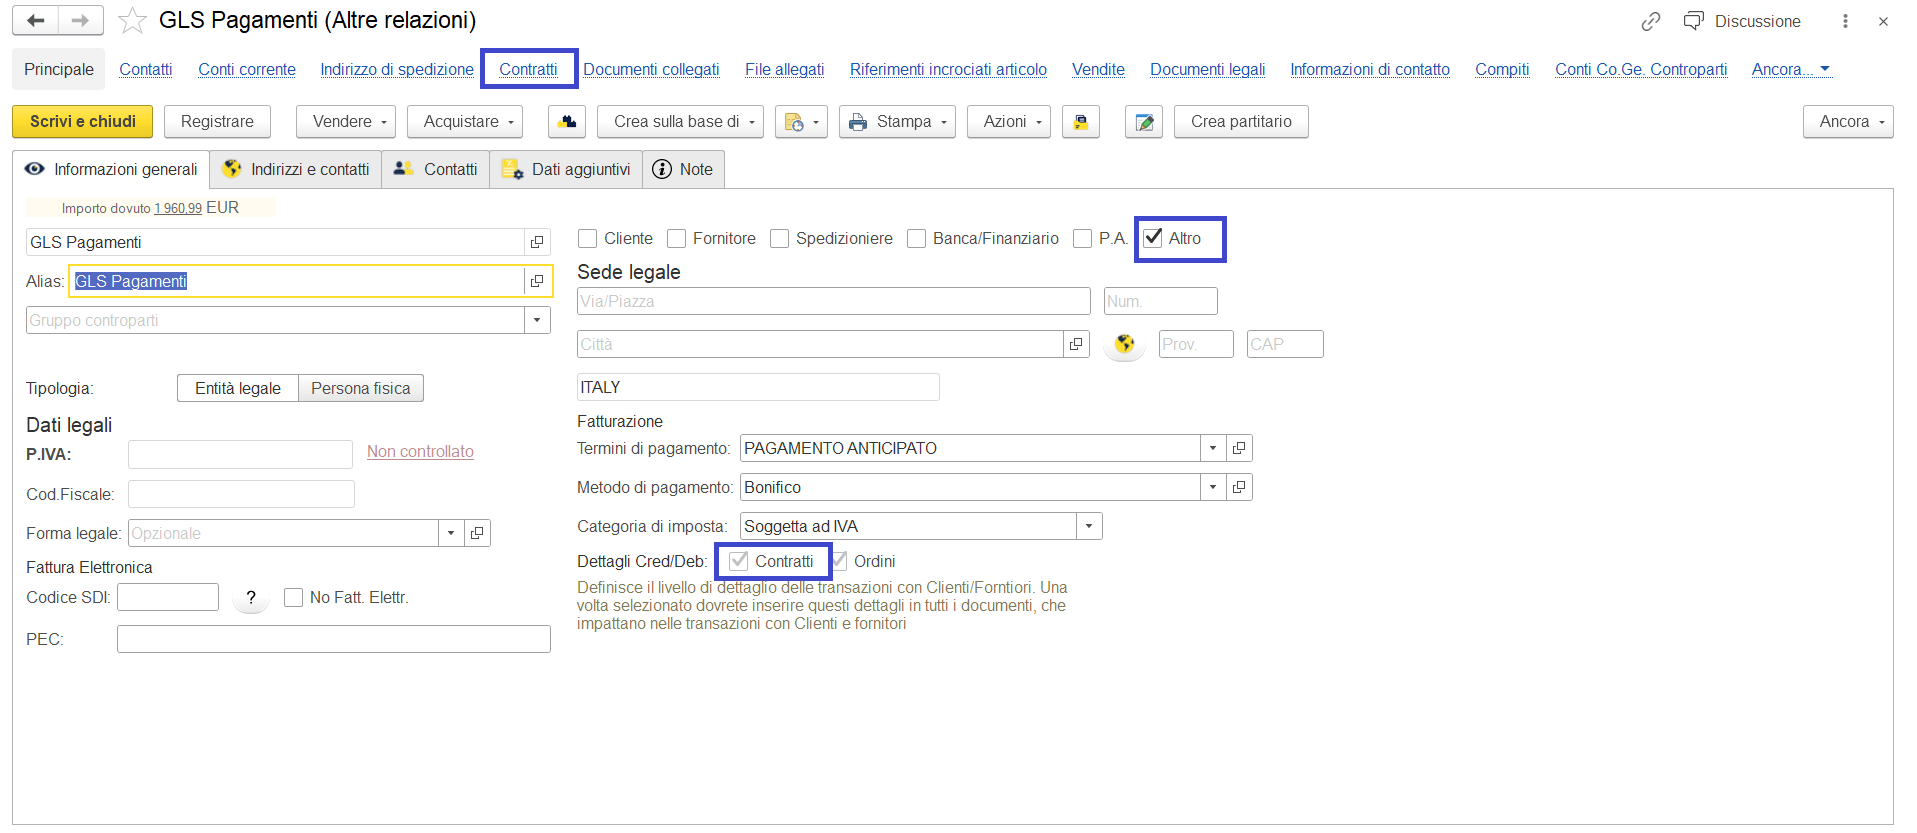Tick the Cliente checkbox
Viewport: 1917px width, 833px height.
pyautogui.click(x=588, y=238)
